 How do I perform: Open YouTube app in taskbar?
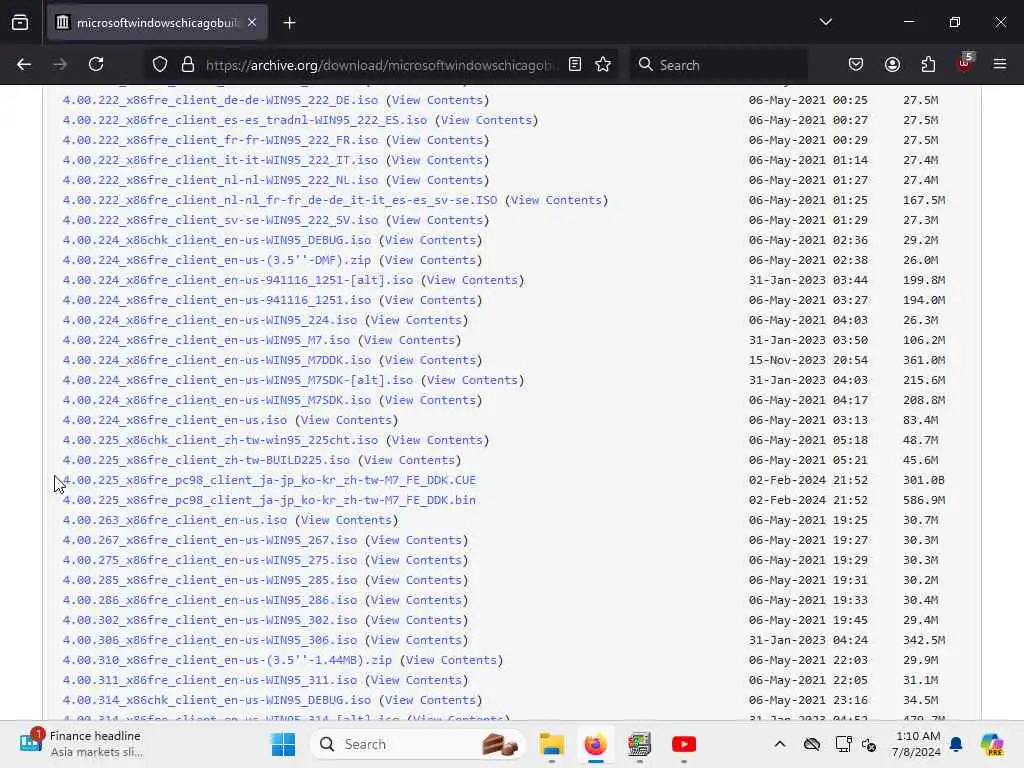coord(684,744)
